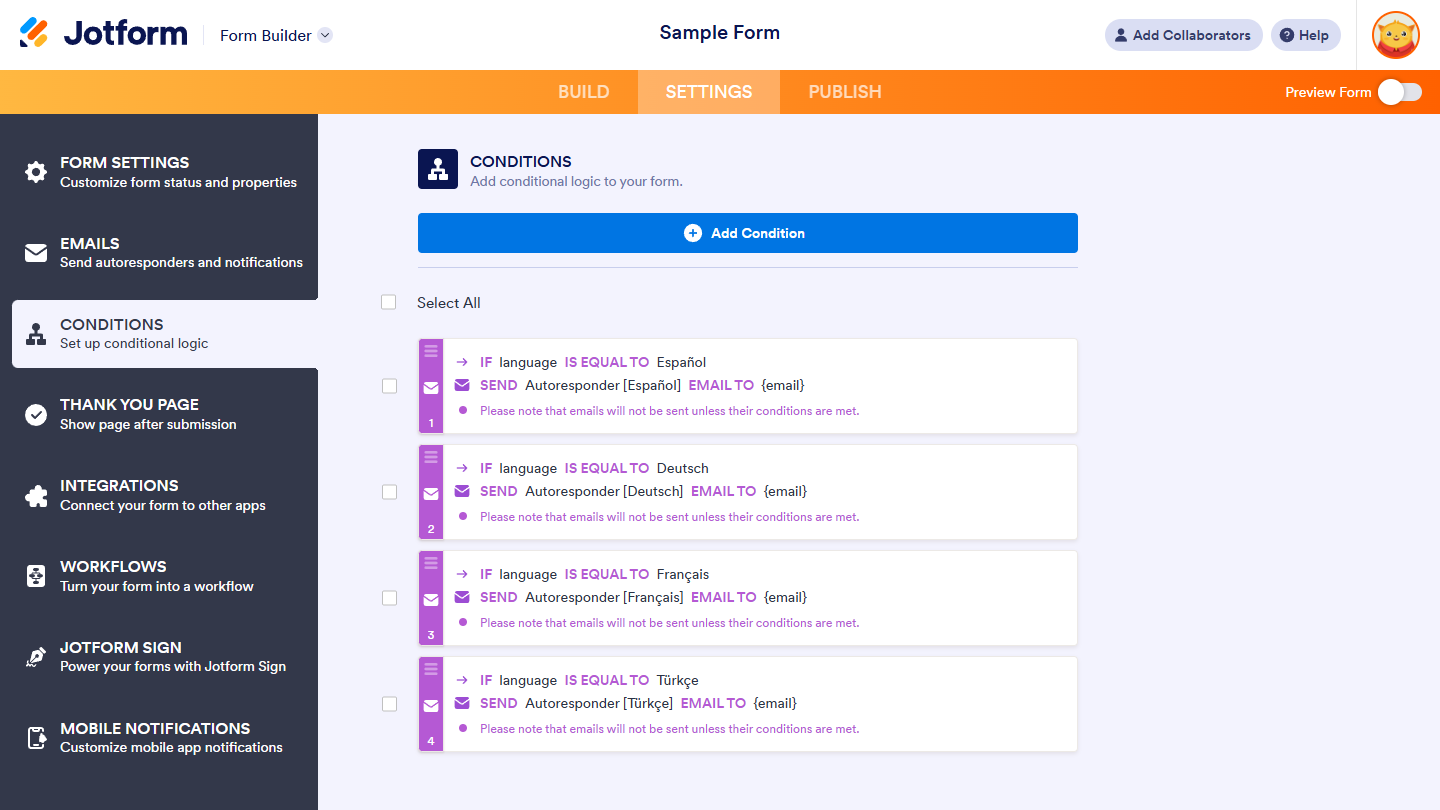Screen dimensions: 1440x810
Task: Tick the checkbox for the Español condition
Action: 389,386
